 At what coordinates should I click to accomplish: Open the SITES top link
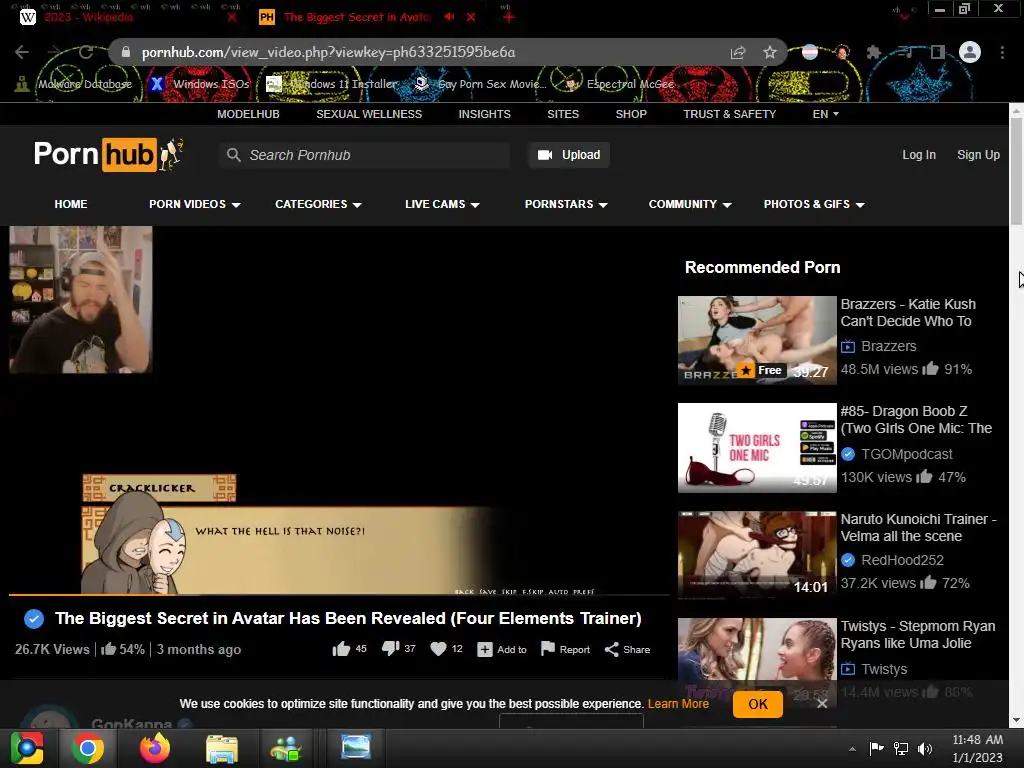point(563,114)
